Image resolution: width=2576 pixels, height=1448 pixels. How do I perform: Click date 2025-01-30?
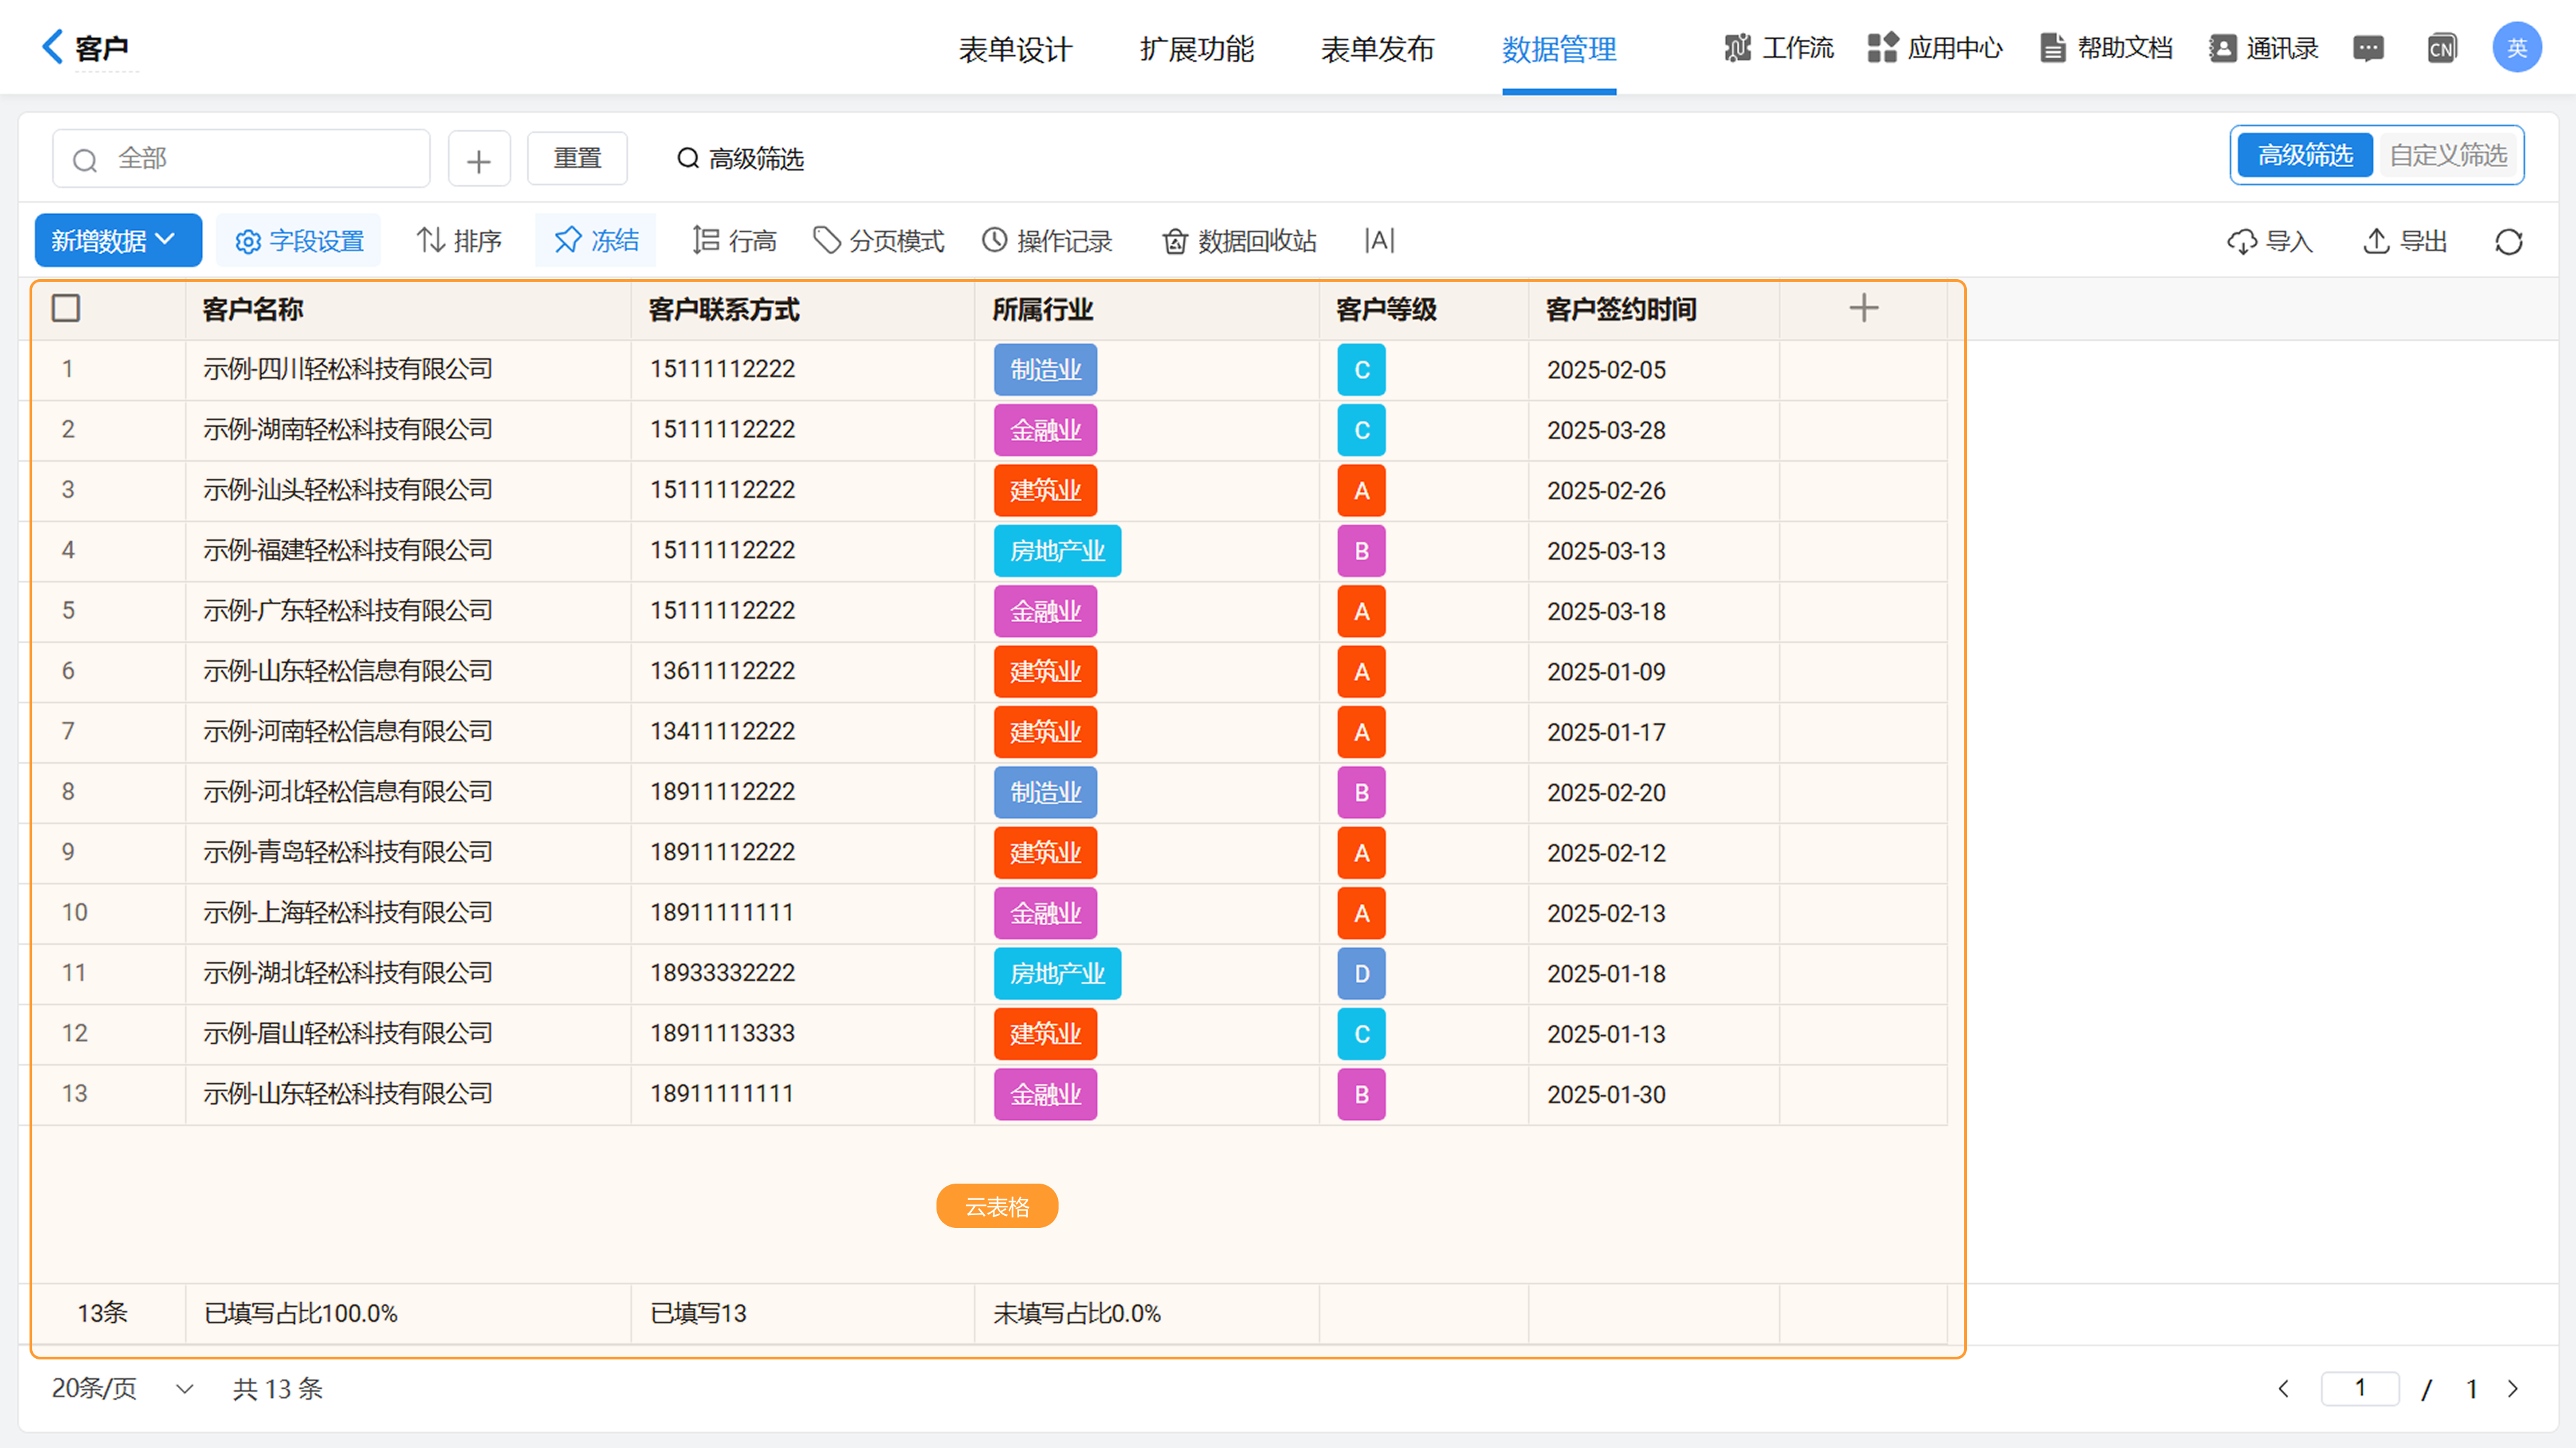[x=1606, y=1094]
